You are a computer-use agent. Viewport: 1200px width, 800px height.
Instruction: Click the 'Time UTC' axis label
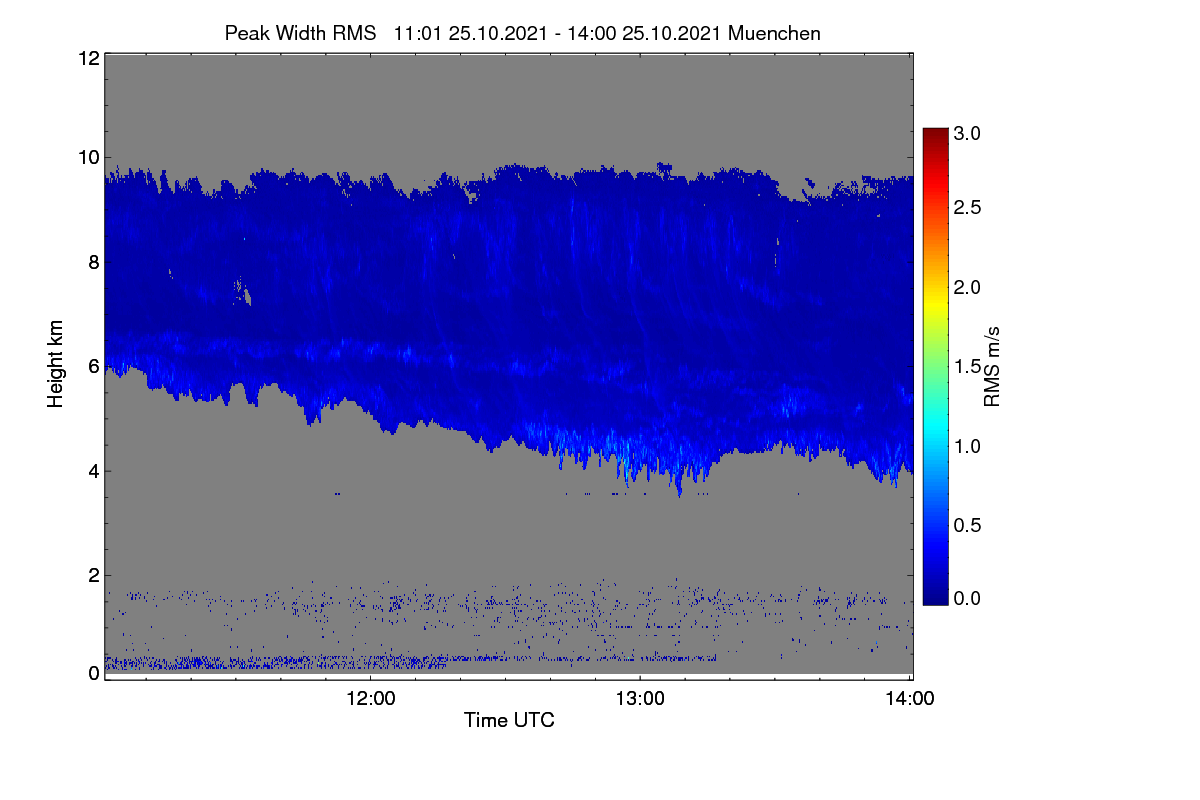509,720
